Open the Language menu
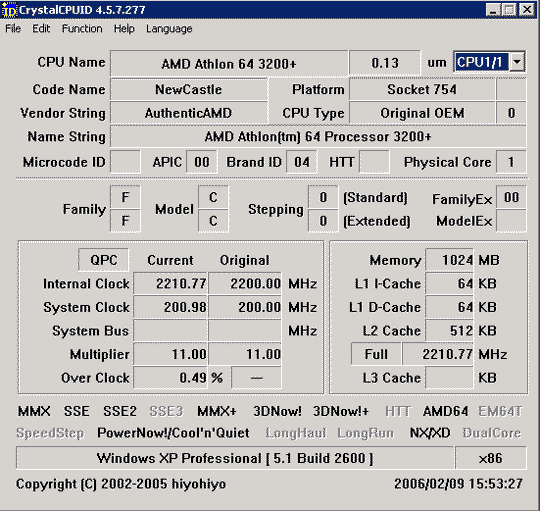Screen dimensions: 540x511 coord(169,29)
